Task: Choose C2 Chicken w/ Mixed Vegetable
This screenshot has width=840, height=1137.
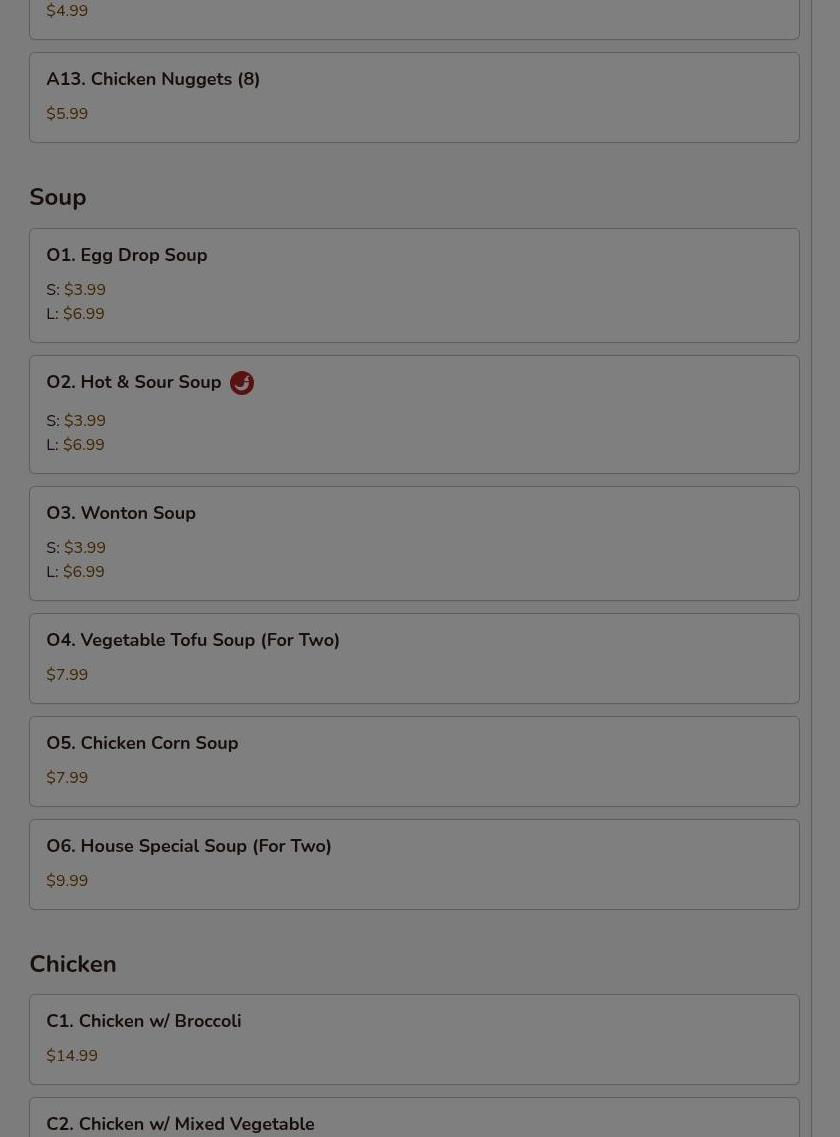Action: (180, 1124)
